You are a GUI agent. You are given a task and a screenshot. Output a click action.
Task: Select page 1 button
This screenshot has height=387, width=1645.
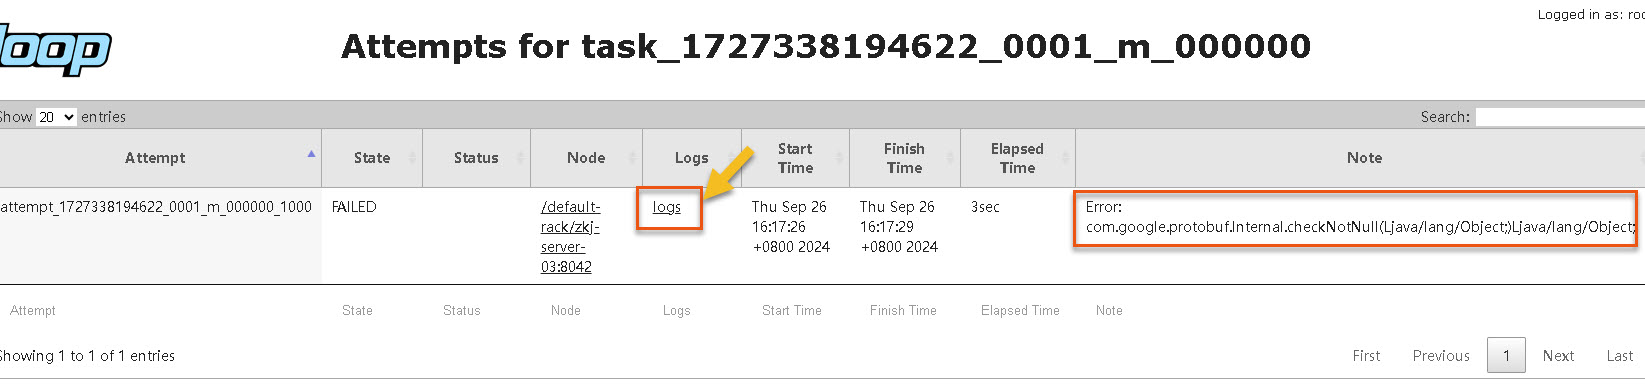[1506, 356]
